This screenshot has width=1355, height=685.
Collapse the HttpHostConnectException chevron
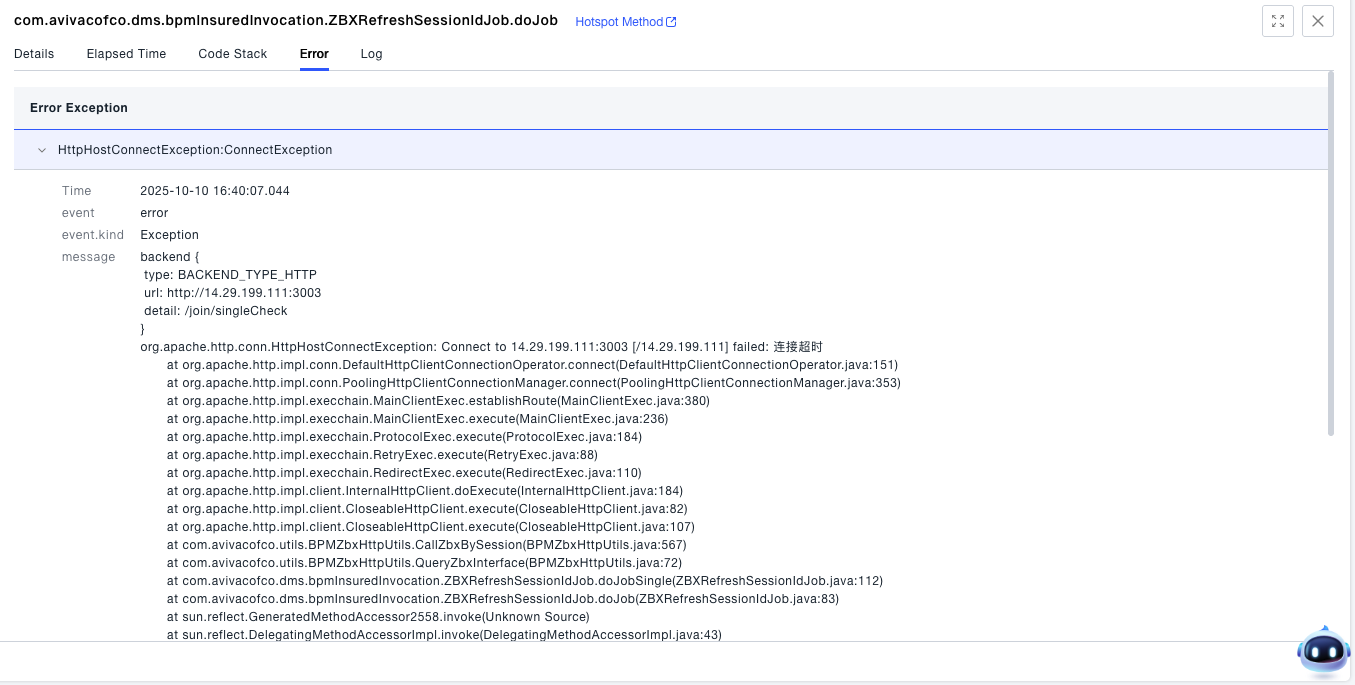click(42, 150)
